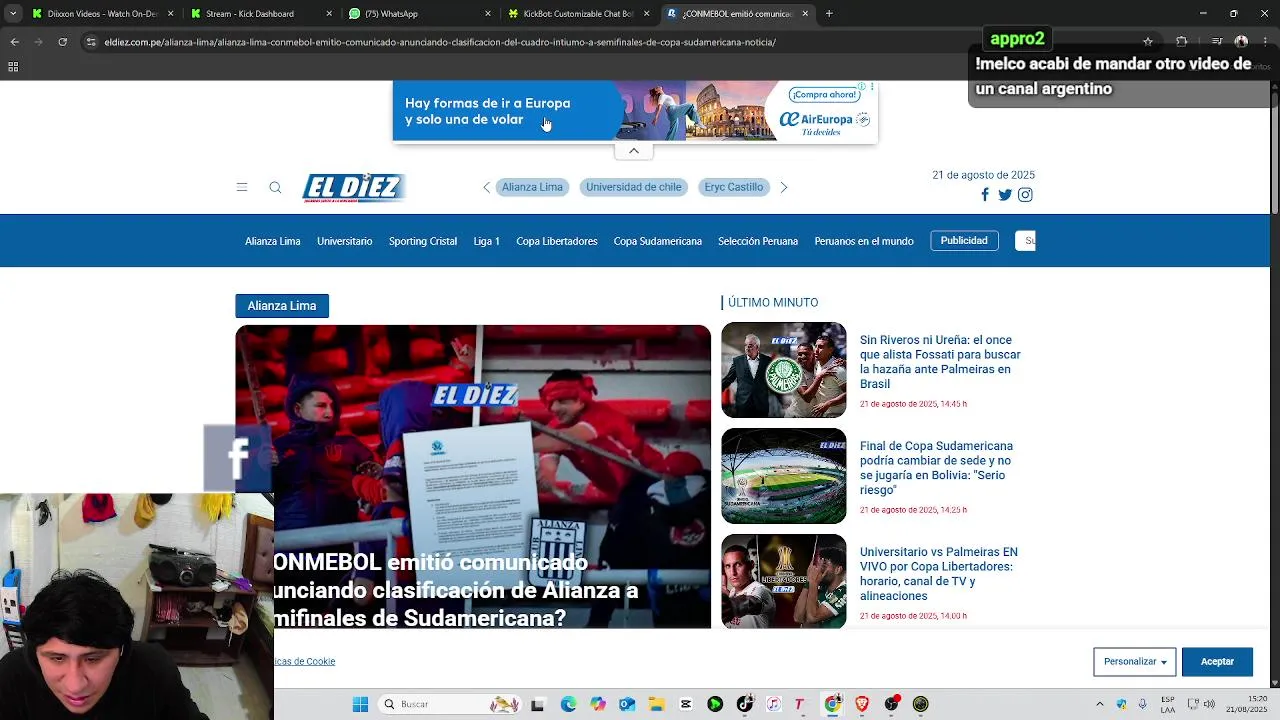This screenshot has width=1280, height=720.
Task: Open Copa Sudamericana nav menu item
Action: point(658,241)
